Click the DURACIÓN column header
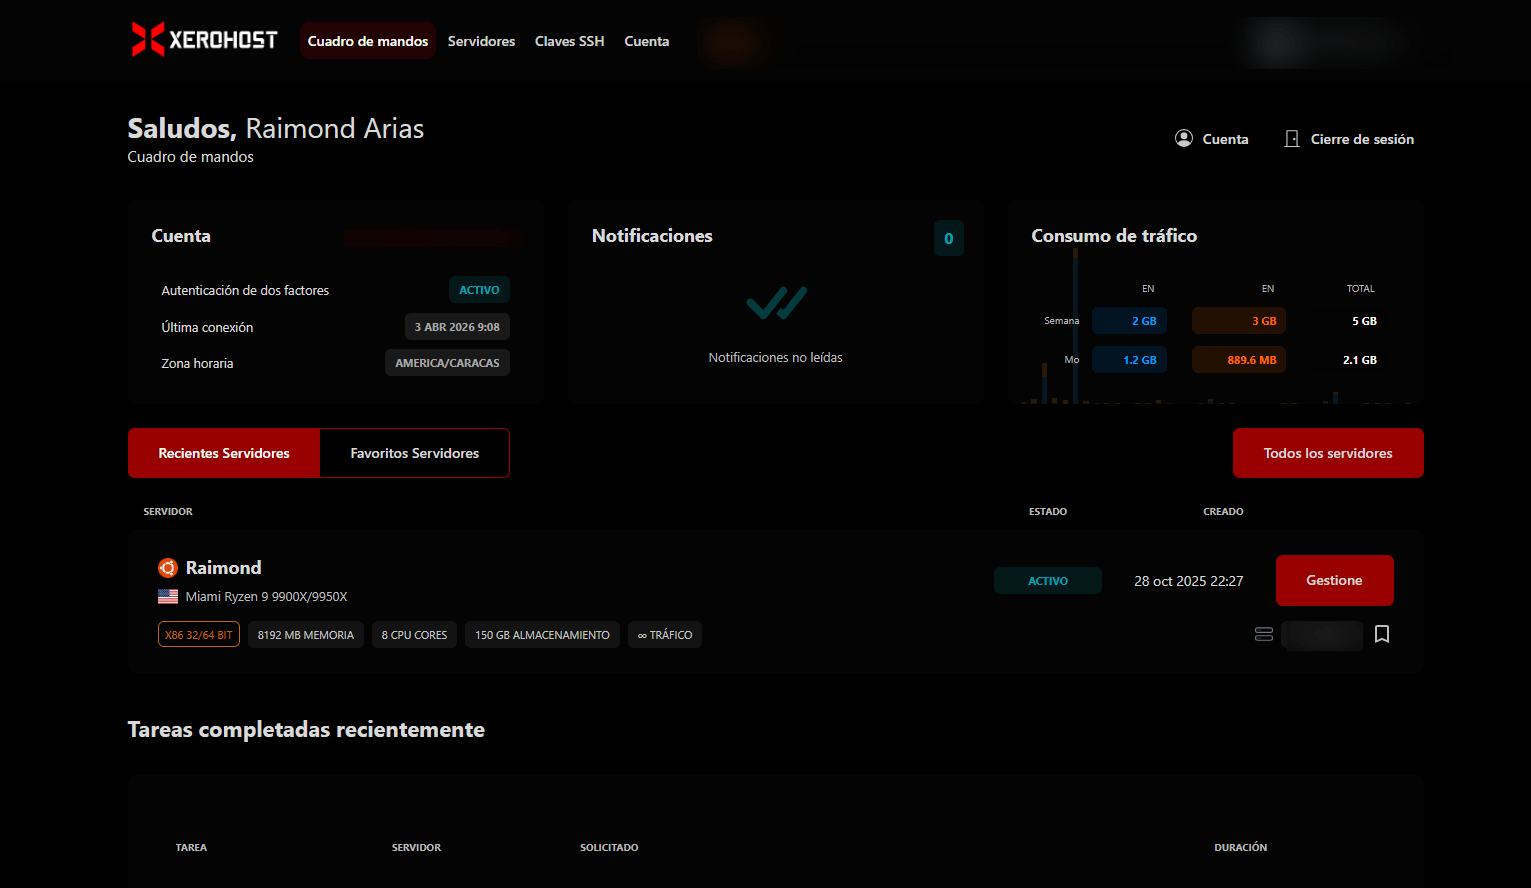Image resolution: width=1531 pixels, height=888 pixels. click(1241, 847)
